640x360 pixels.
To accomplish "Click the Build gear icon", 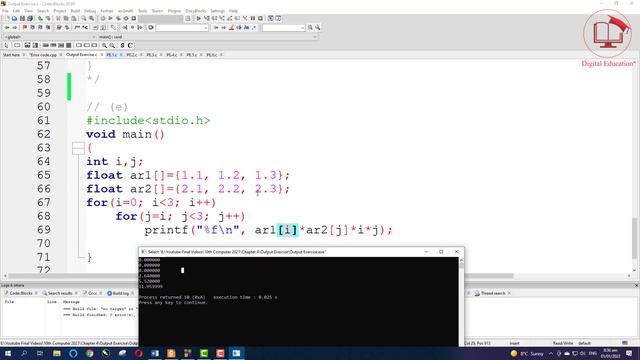I will (103, 18).
